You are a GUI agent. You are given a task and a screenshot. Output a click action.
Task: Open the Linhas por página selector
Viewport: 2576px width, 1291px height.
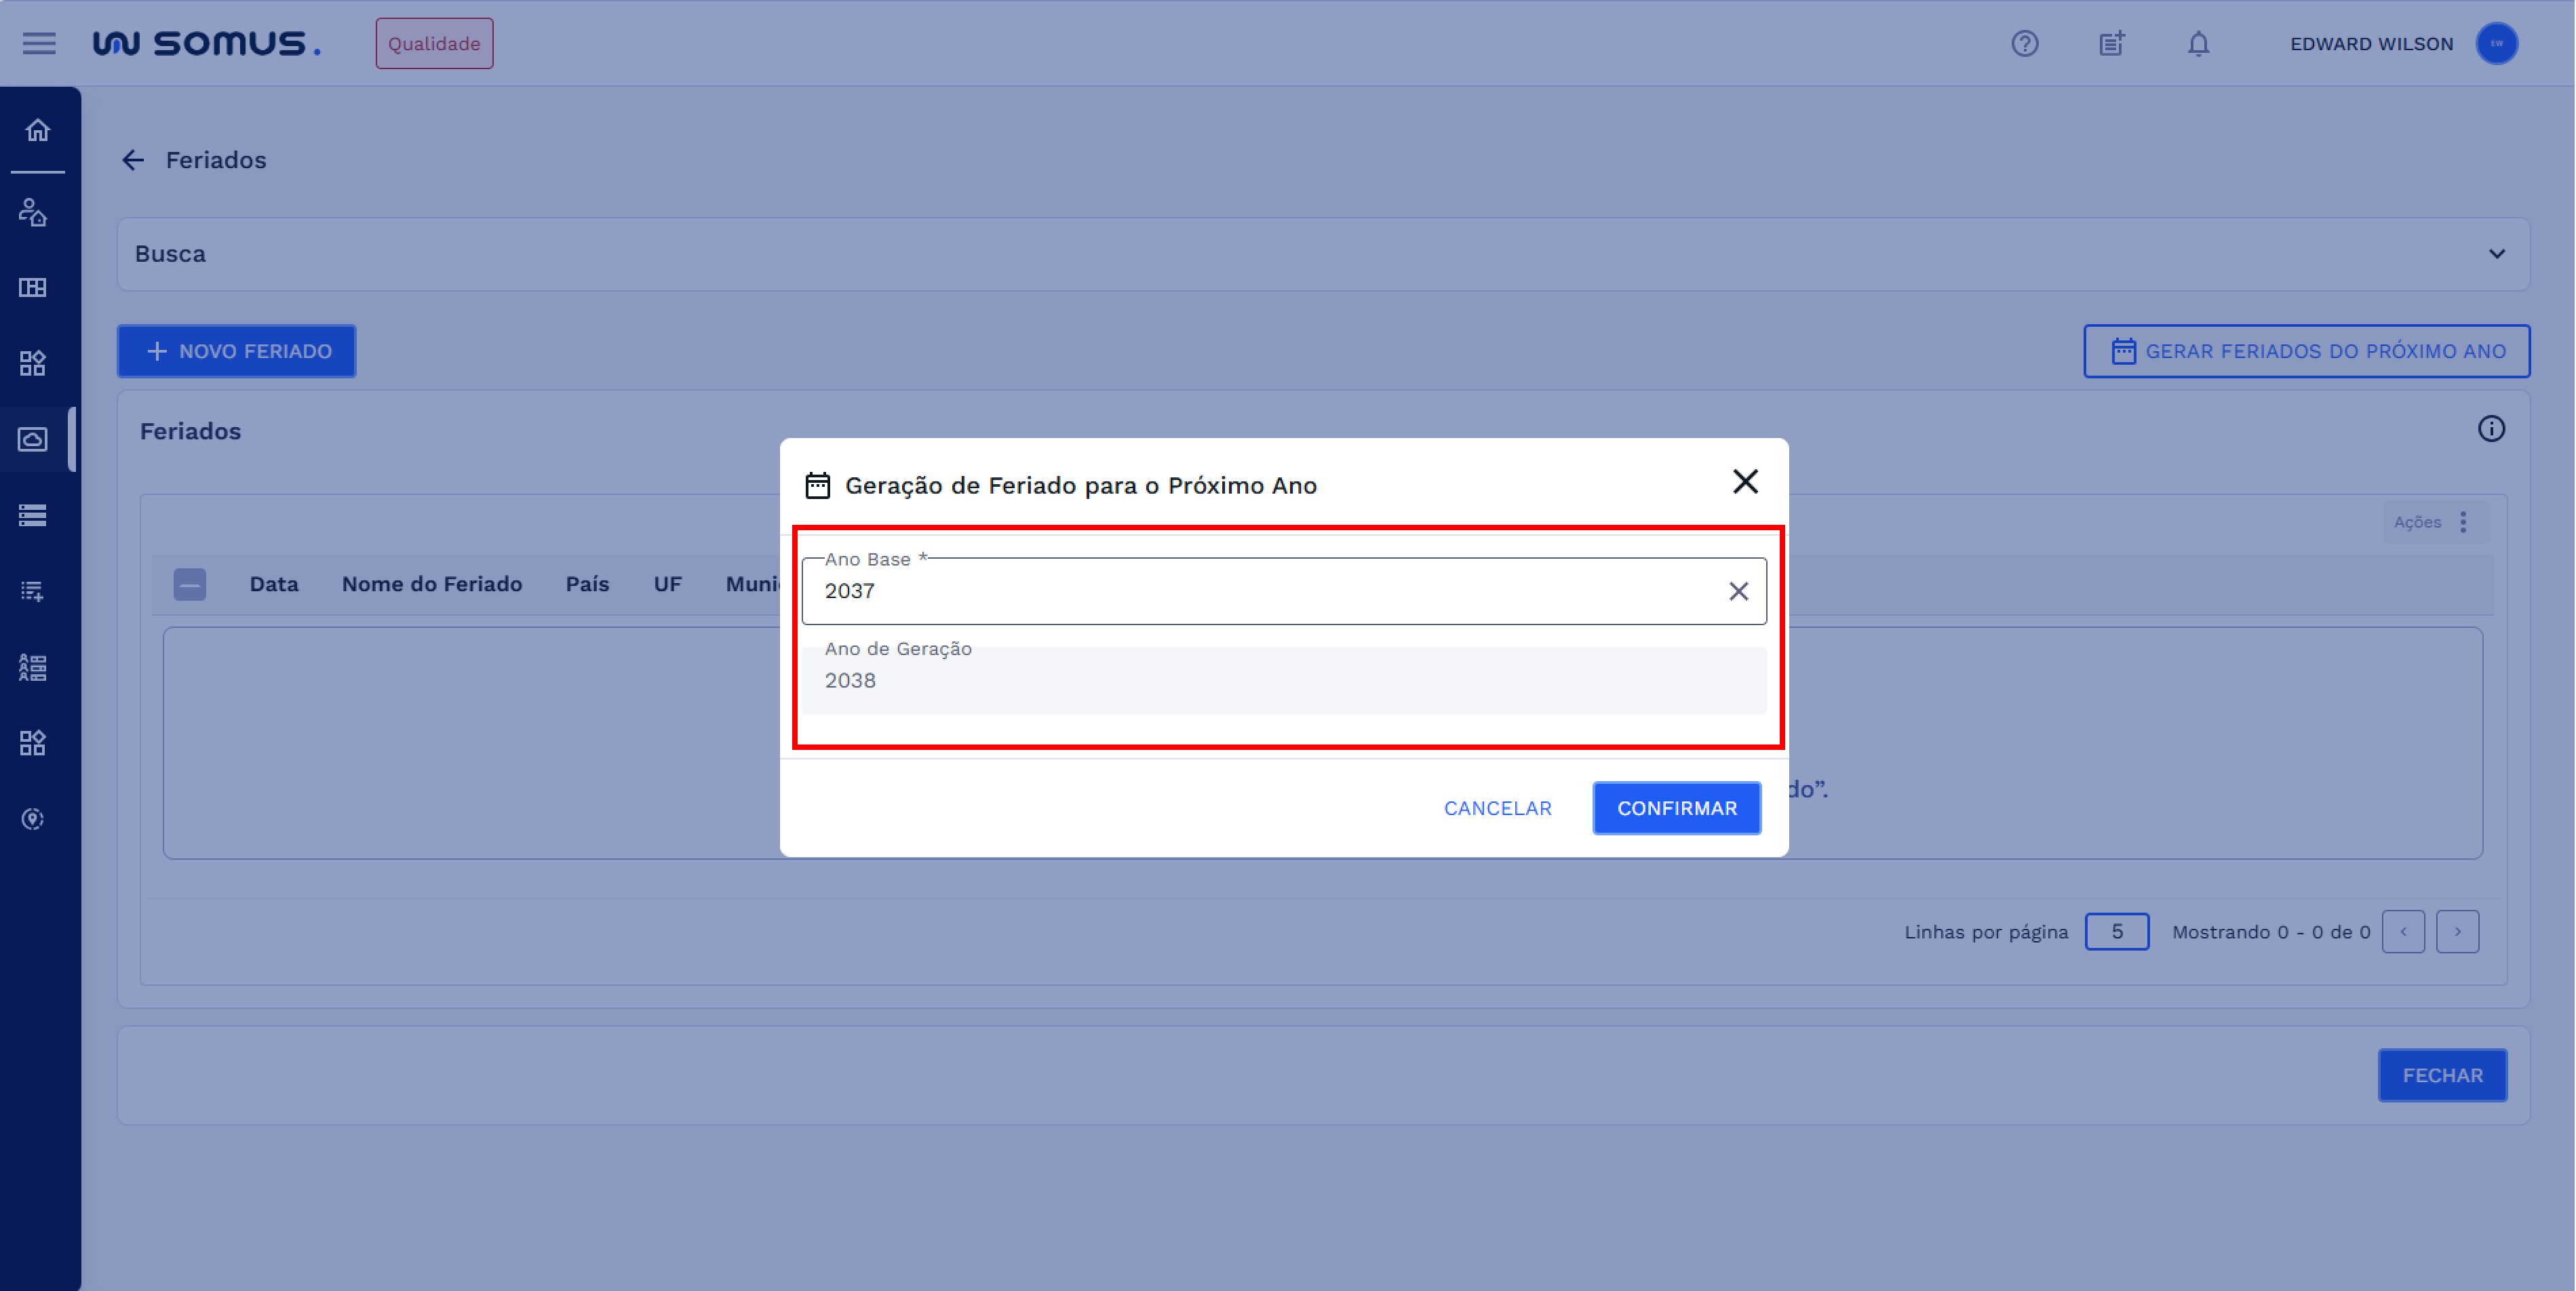click(x=2116, y=931)
